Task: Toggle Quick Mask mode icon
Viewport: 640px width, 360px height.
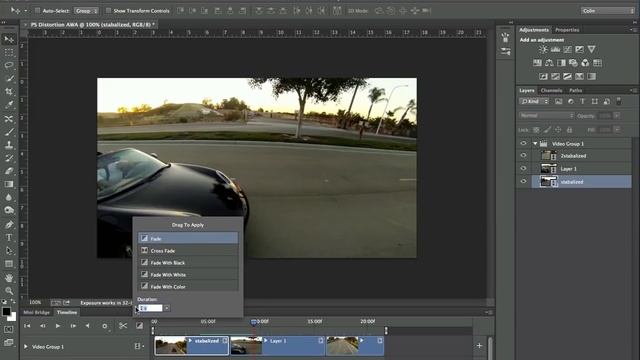Action: (9, 329)
